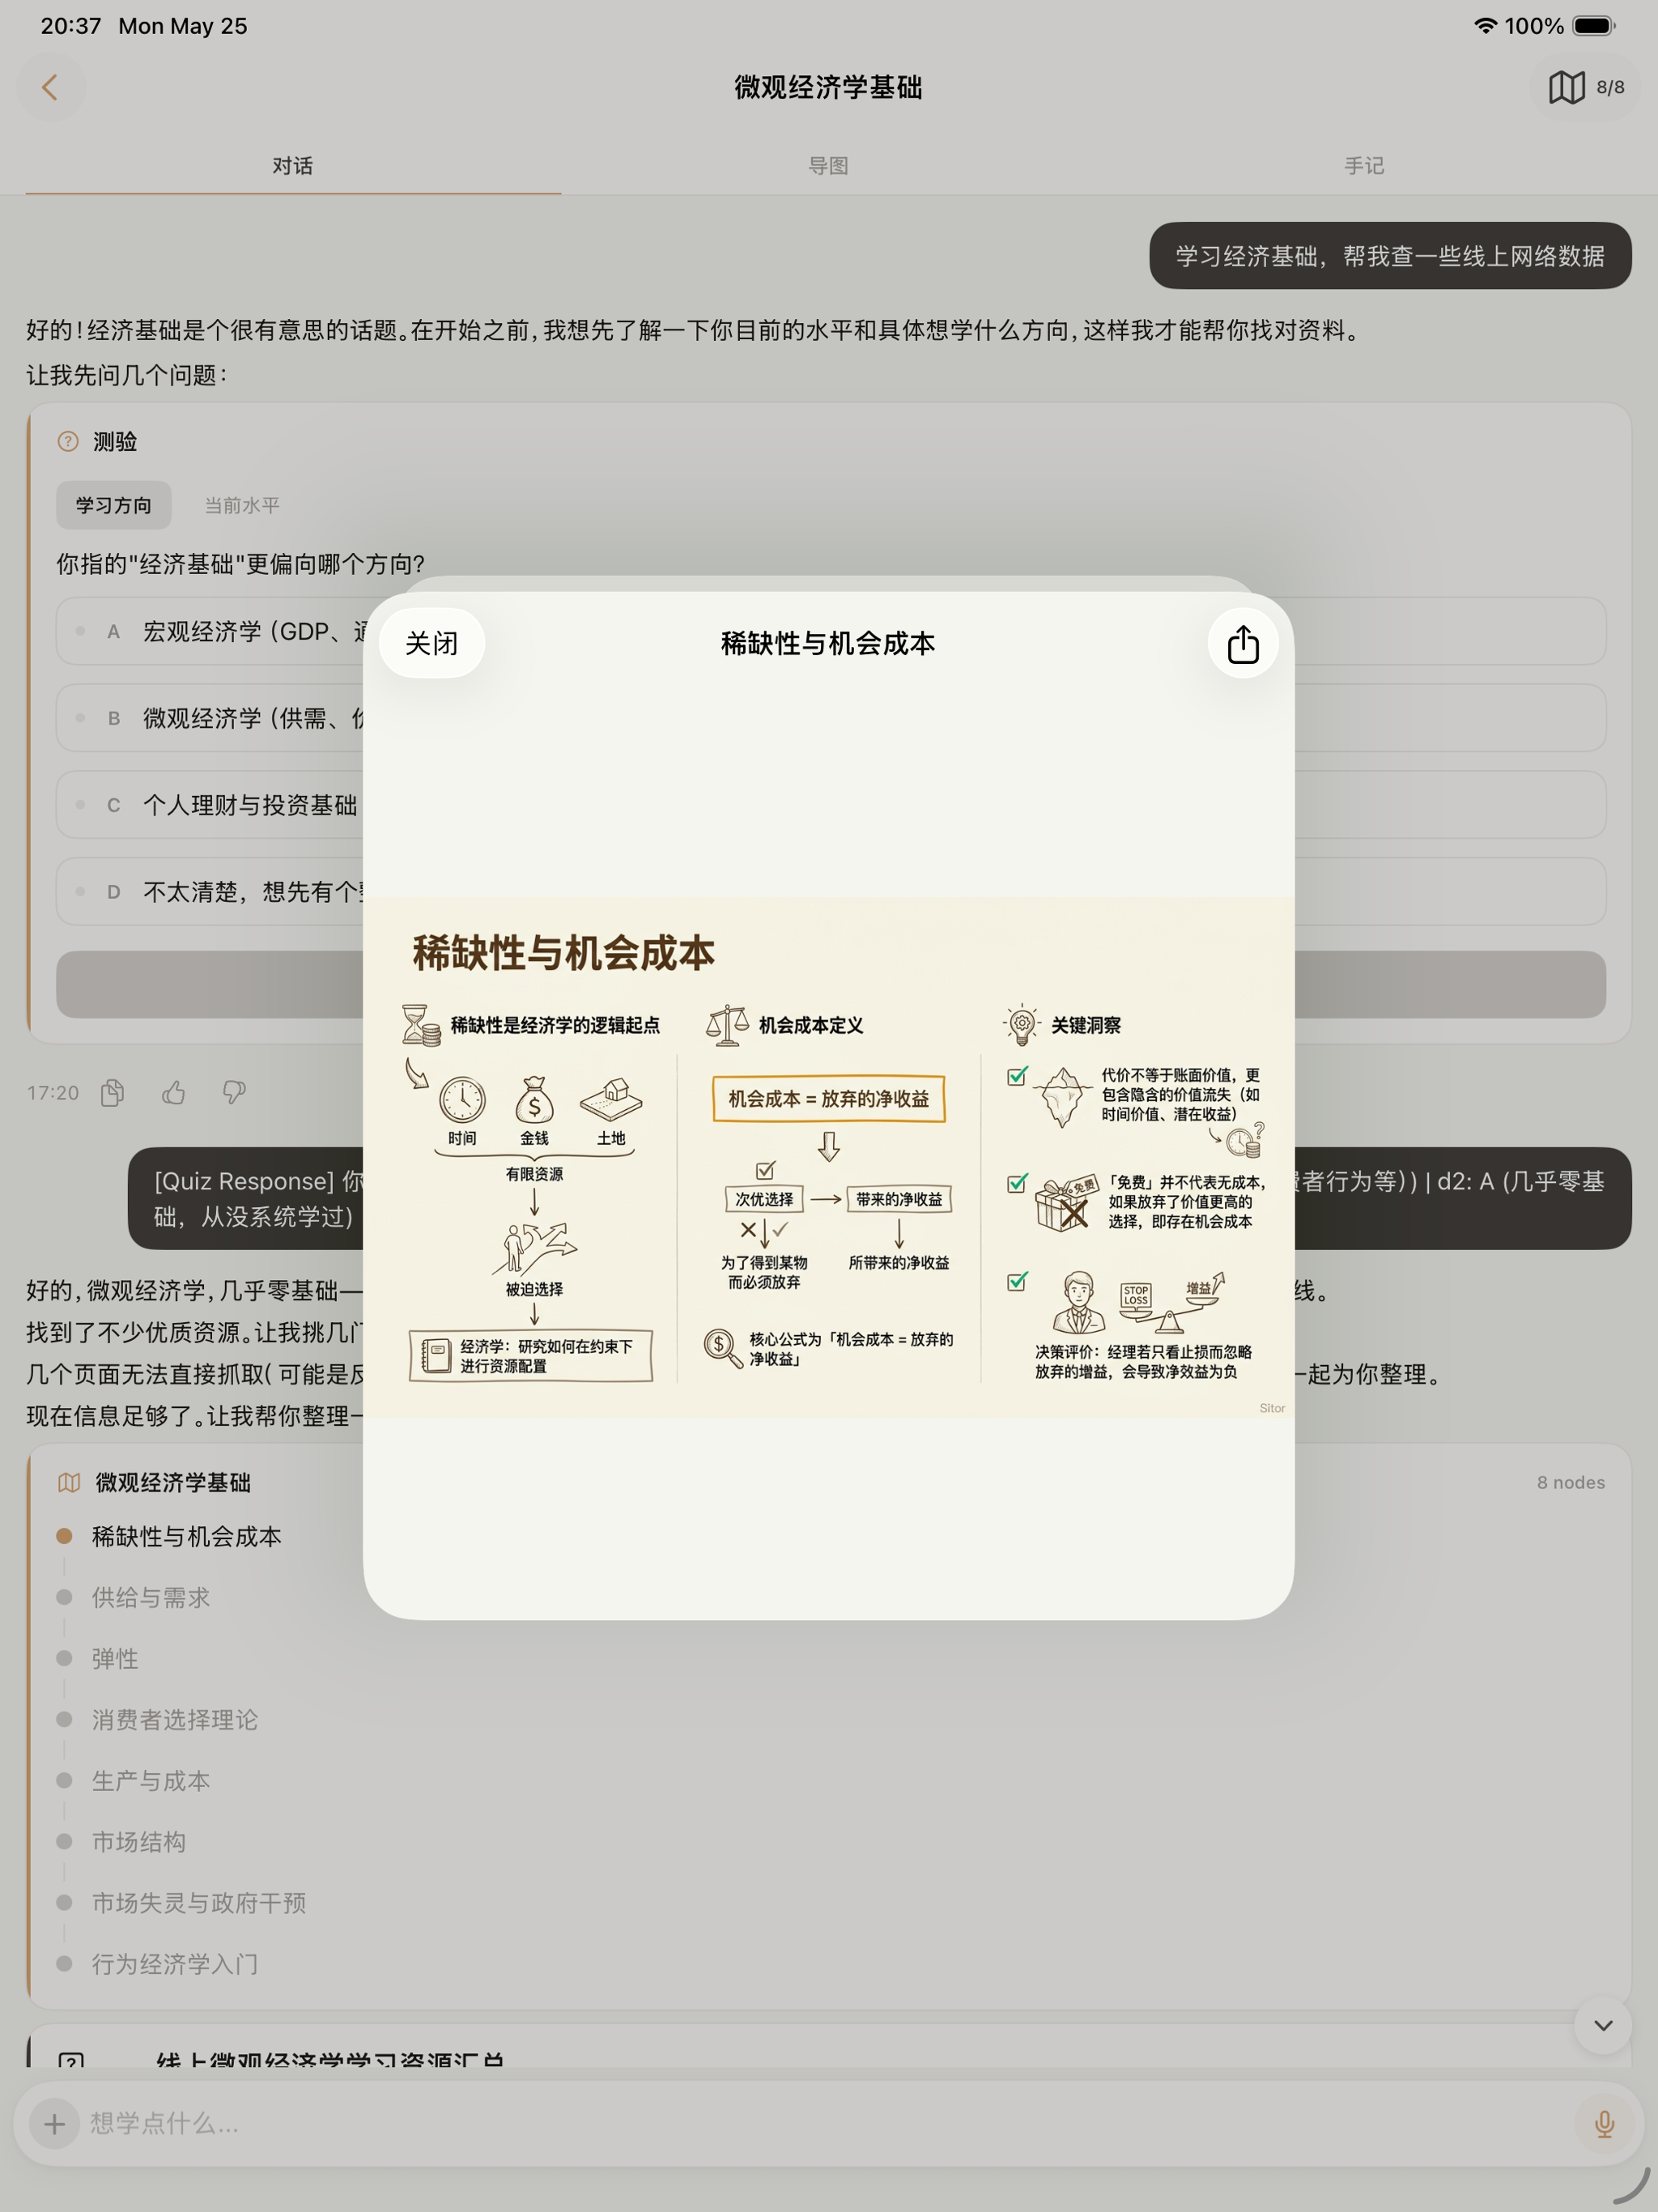1658x2212 pixels.
Task: Go back with the top-left arrow
Action: pos(50,87)
